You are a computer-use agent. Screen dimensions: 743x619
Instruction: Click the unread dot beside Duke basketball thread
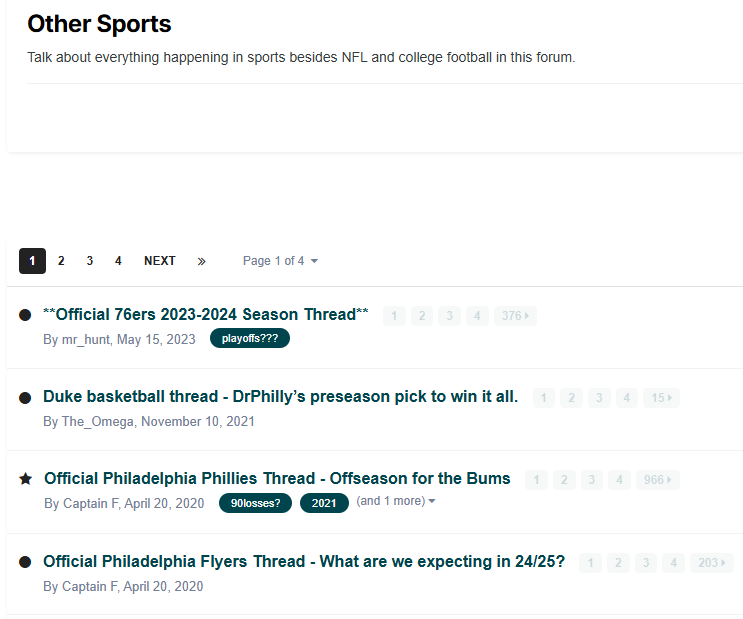25,398
